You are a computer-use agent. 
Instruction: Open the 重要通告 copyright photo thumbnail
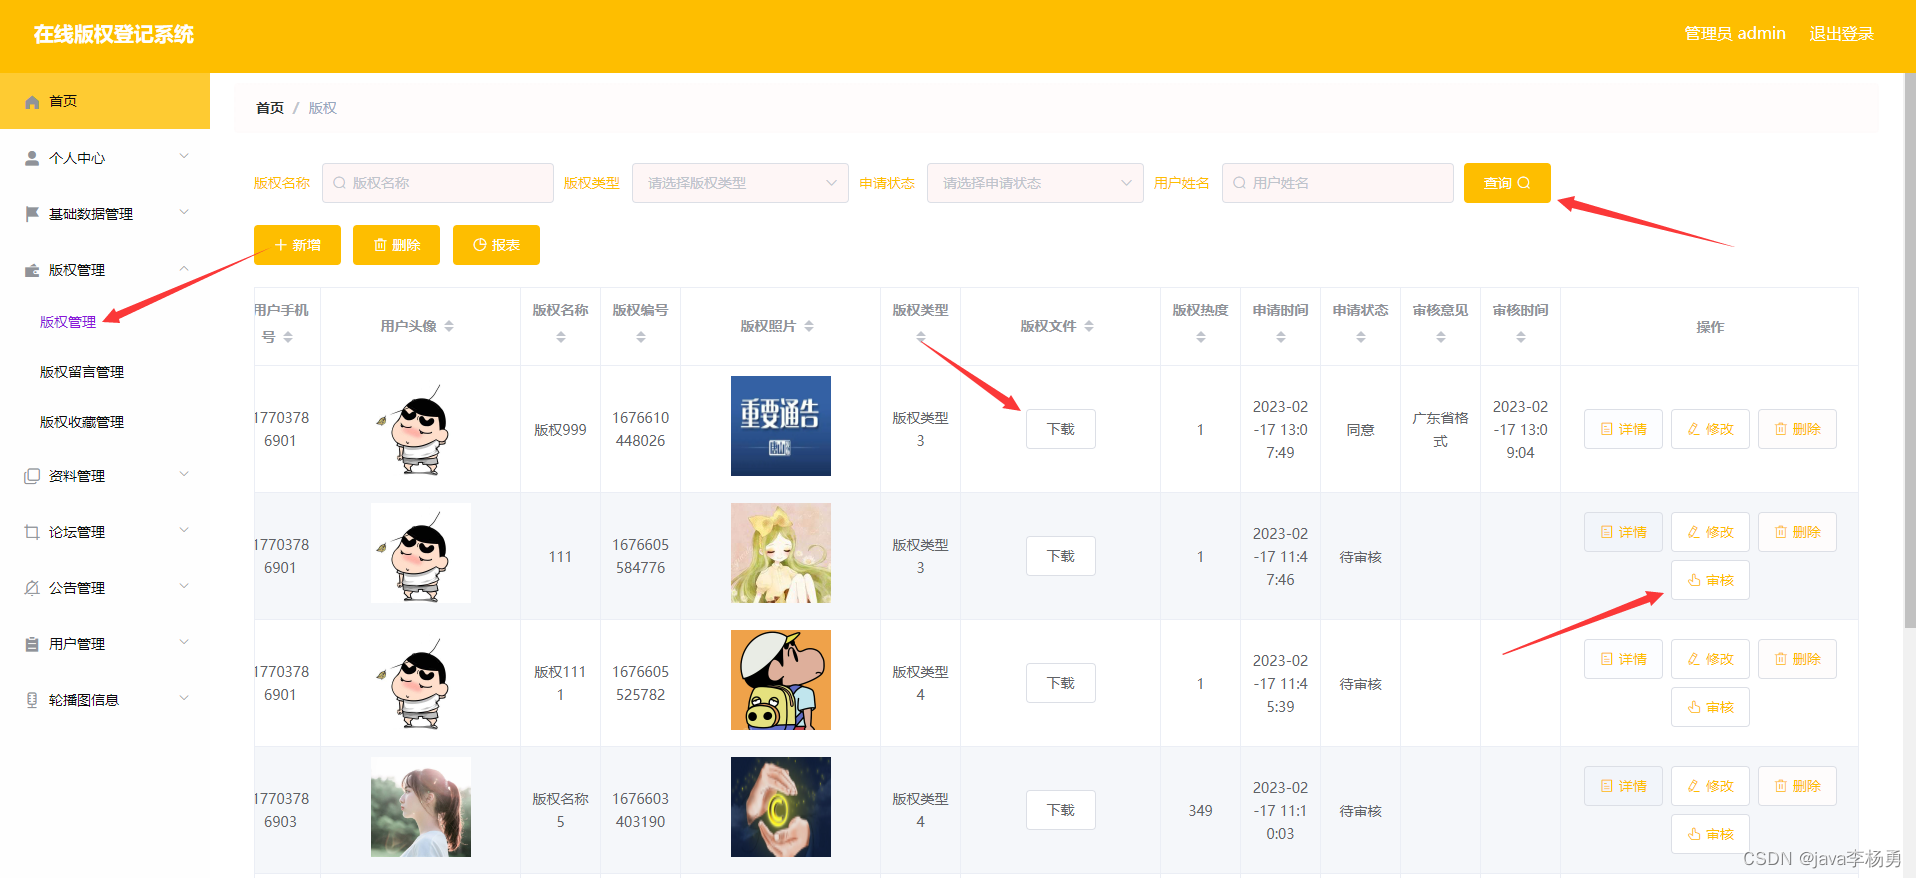pyautogui.click(x=781, y=426)
